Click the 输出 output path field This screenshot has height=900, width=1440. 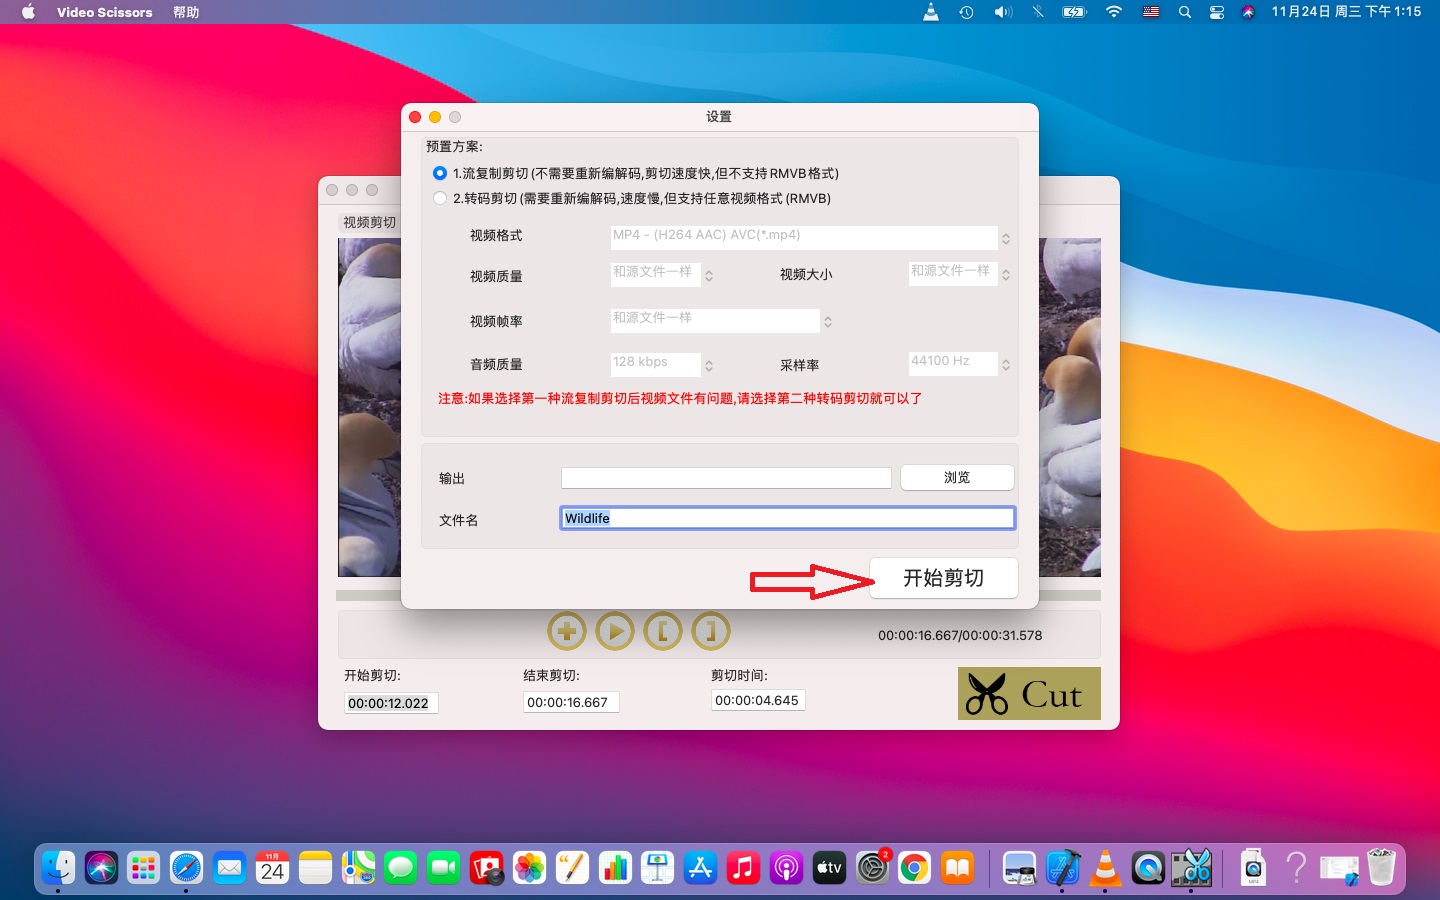[726, 478]
